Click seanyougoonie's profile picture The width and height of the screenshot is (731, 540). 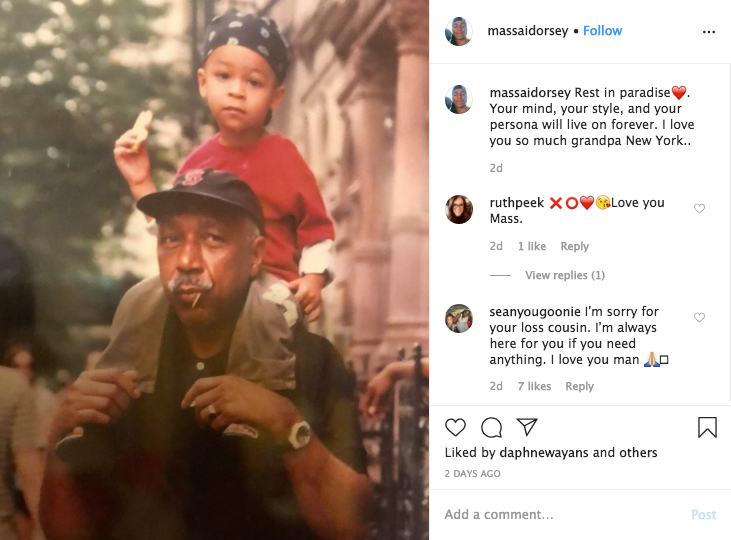coord(459,318)
